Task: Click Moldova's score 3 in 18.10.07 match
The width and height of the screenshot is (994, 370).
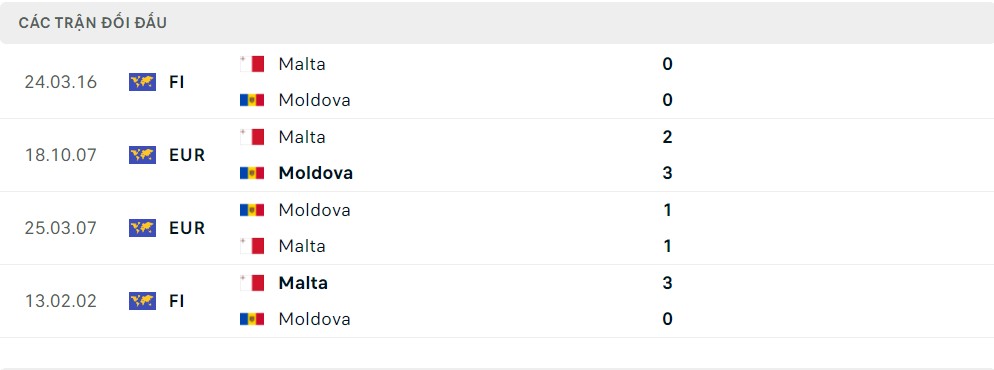Action: [x=667, y=173]
